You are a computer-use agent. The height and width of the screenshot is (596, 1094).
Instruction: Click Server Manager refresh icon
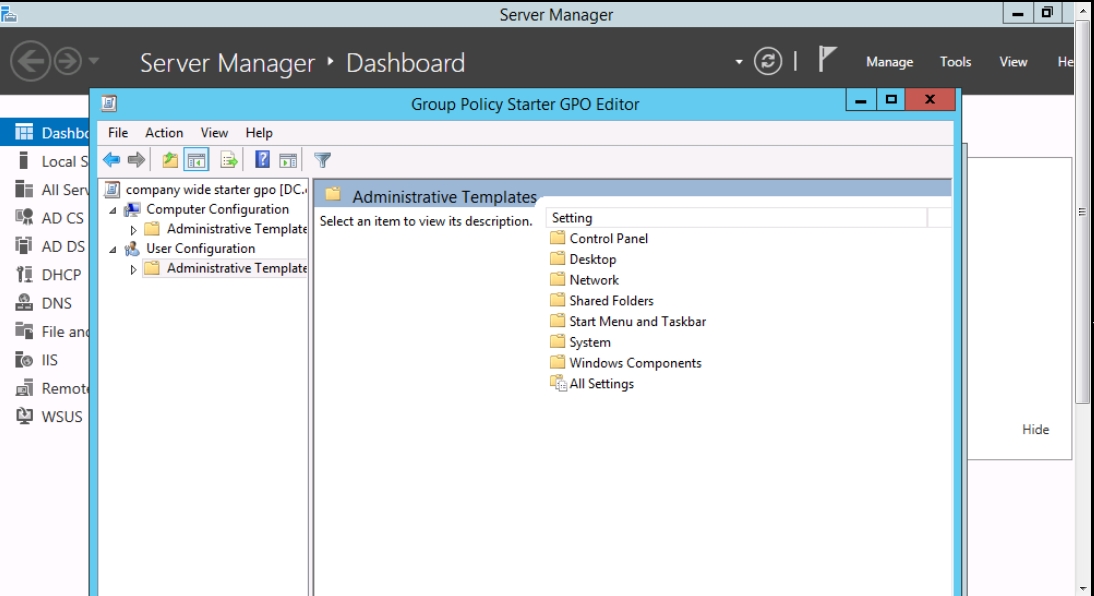pos(767,61)
